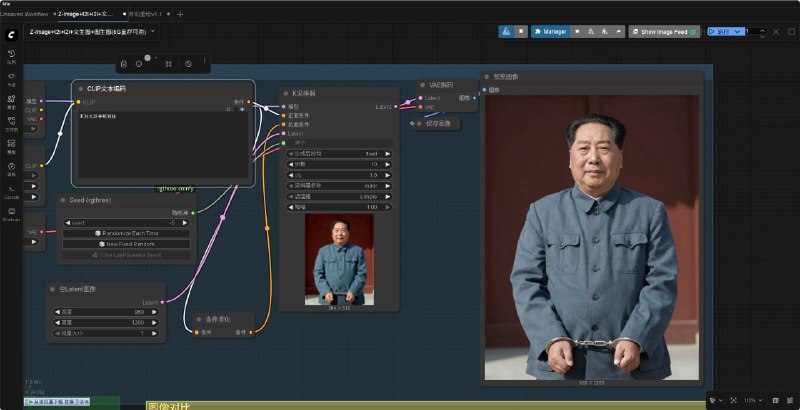The image size is (800, 410).
Task: Open the euler sampler dropdown
Action: pyautogui.click(x=338, y=186)
